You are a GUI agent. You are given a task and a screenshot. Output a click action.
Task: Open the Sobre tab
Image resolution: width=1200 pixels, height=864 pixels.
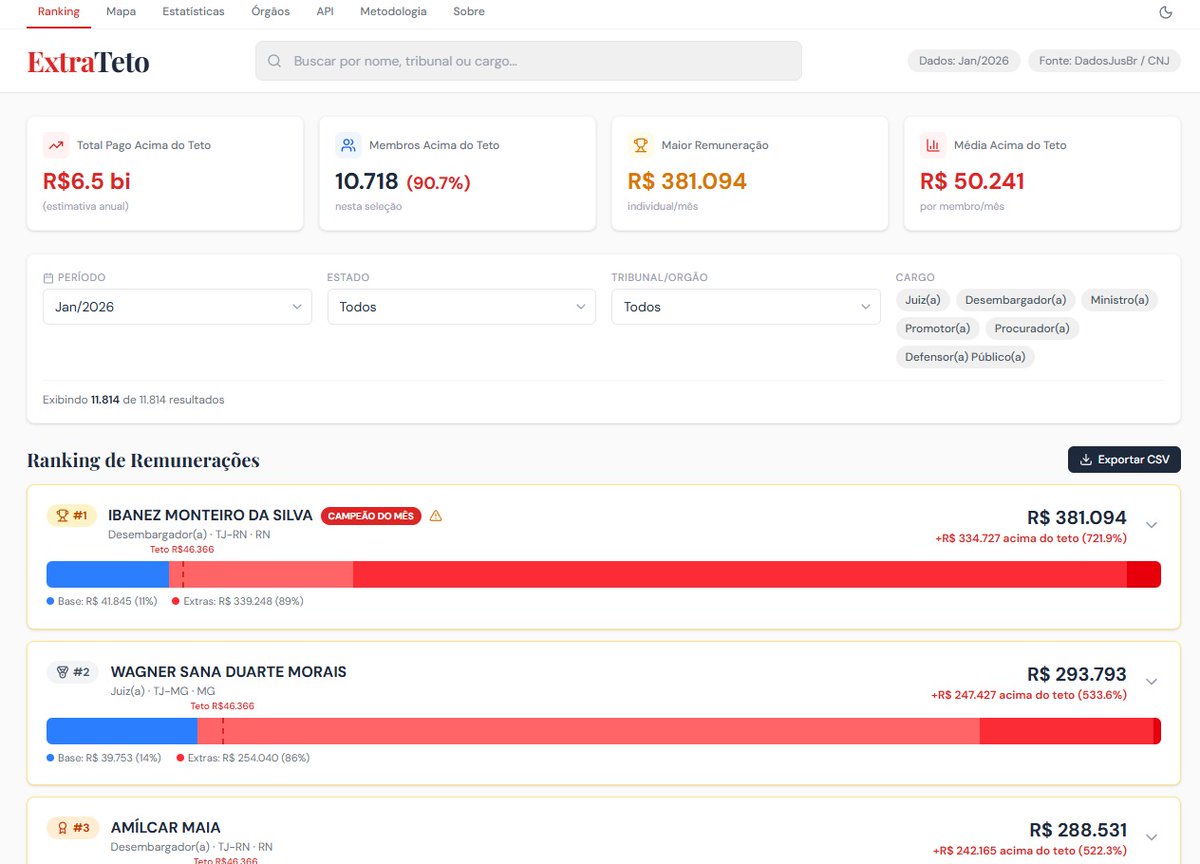468,12
